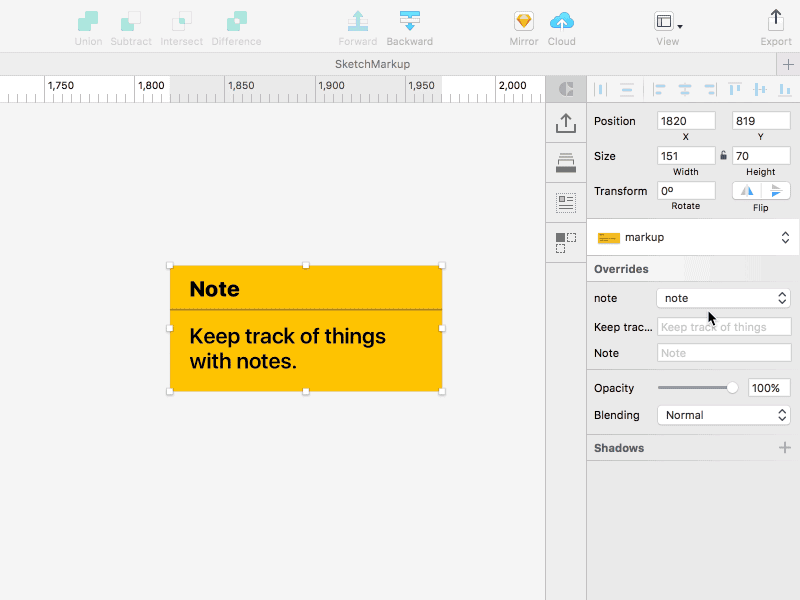Apply the Intersect operation
Screen dimensions: 800x600
click(181, 22)
